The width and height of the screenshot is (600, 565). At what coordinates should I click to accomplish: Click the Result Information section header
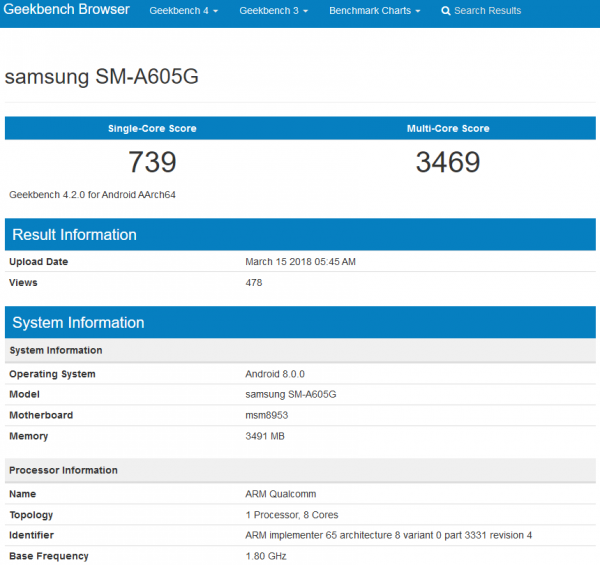point(300,234)
